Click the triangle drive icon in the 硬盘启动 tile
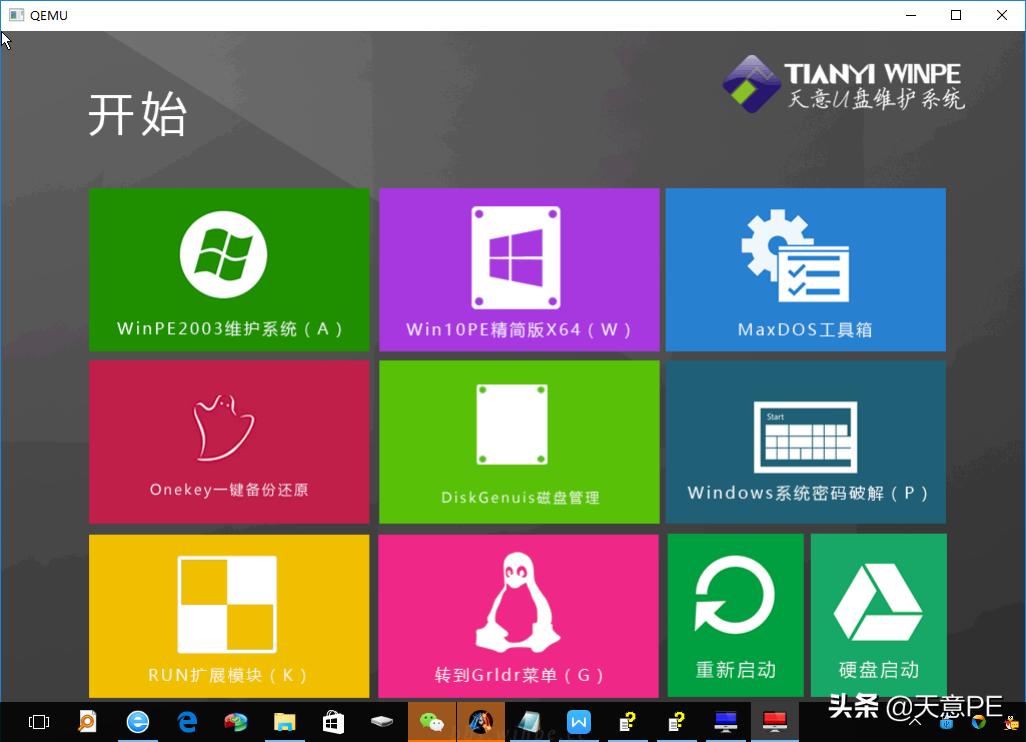 pyautogui.click(x=878, y=602)
